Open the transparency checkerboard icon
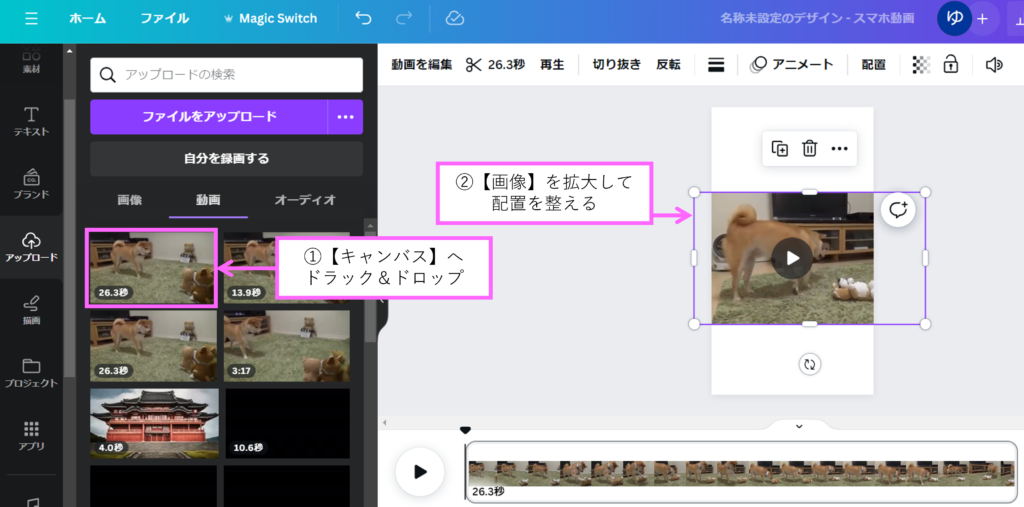The image size is (1024, 507). pos(921,64)
